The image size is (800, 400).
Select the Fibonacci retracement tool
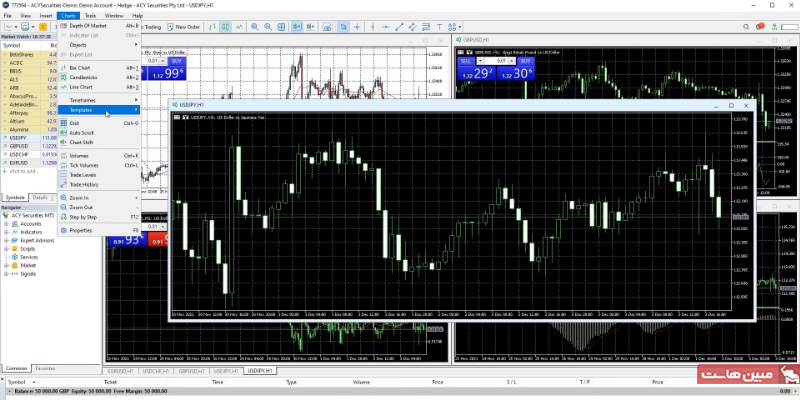[426, 27]
